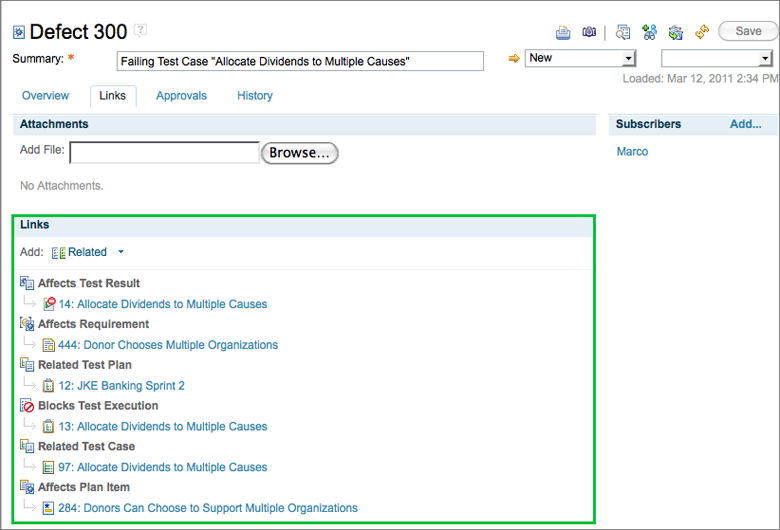
Task: Open the History tab
Action: [255, 96]
